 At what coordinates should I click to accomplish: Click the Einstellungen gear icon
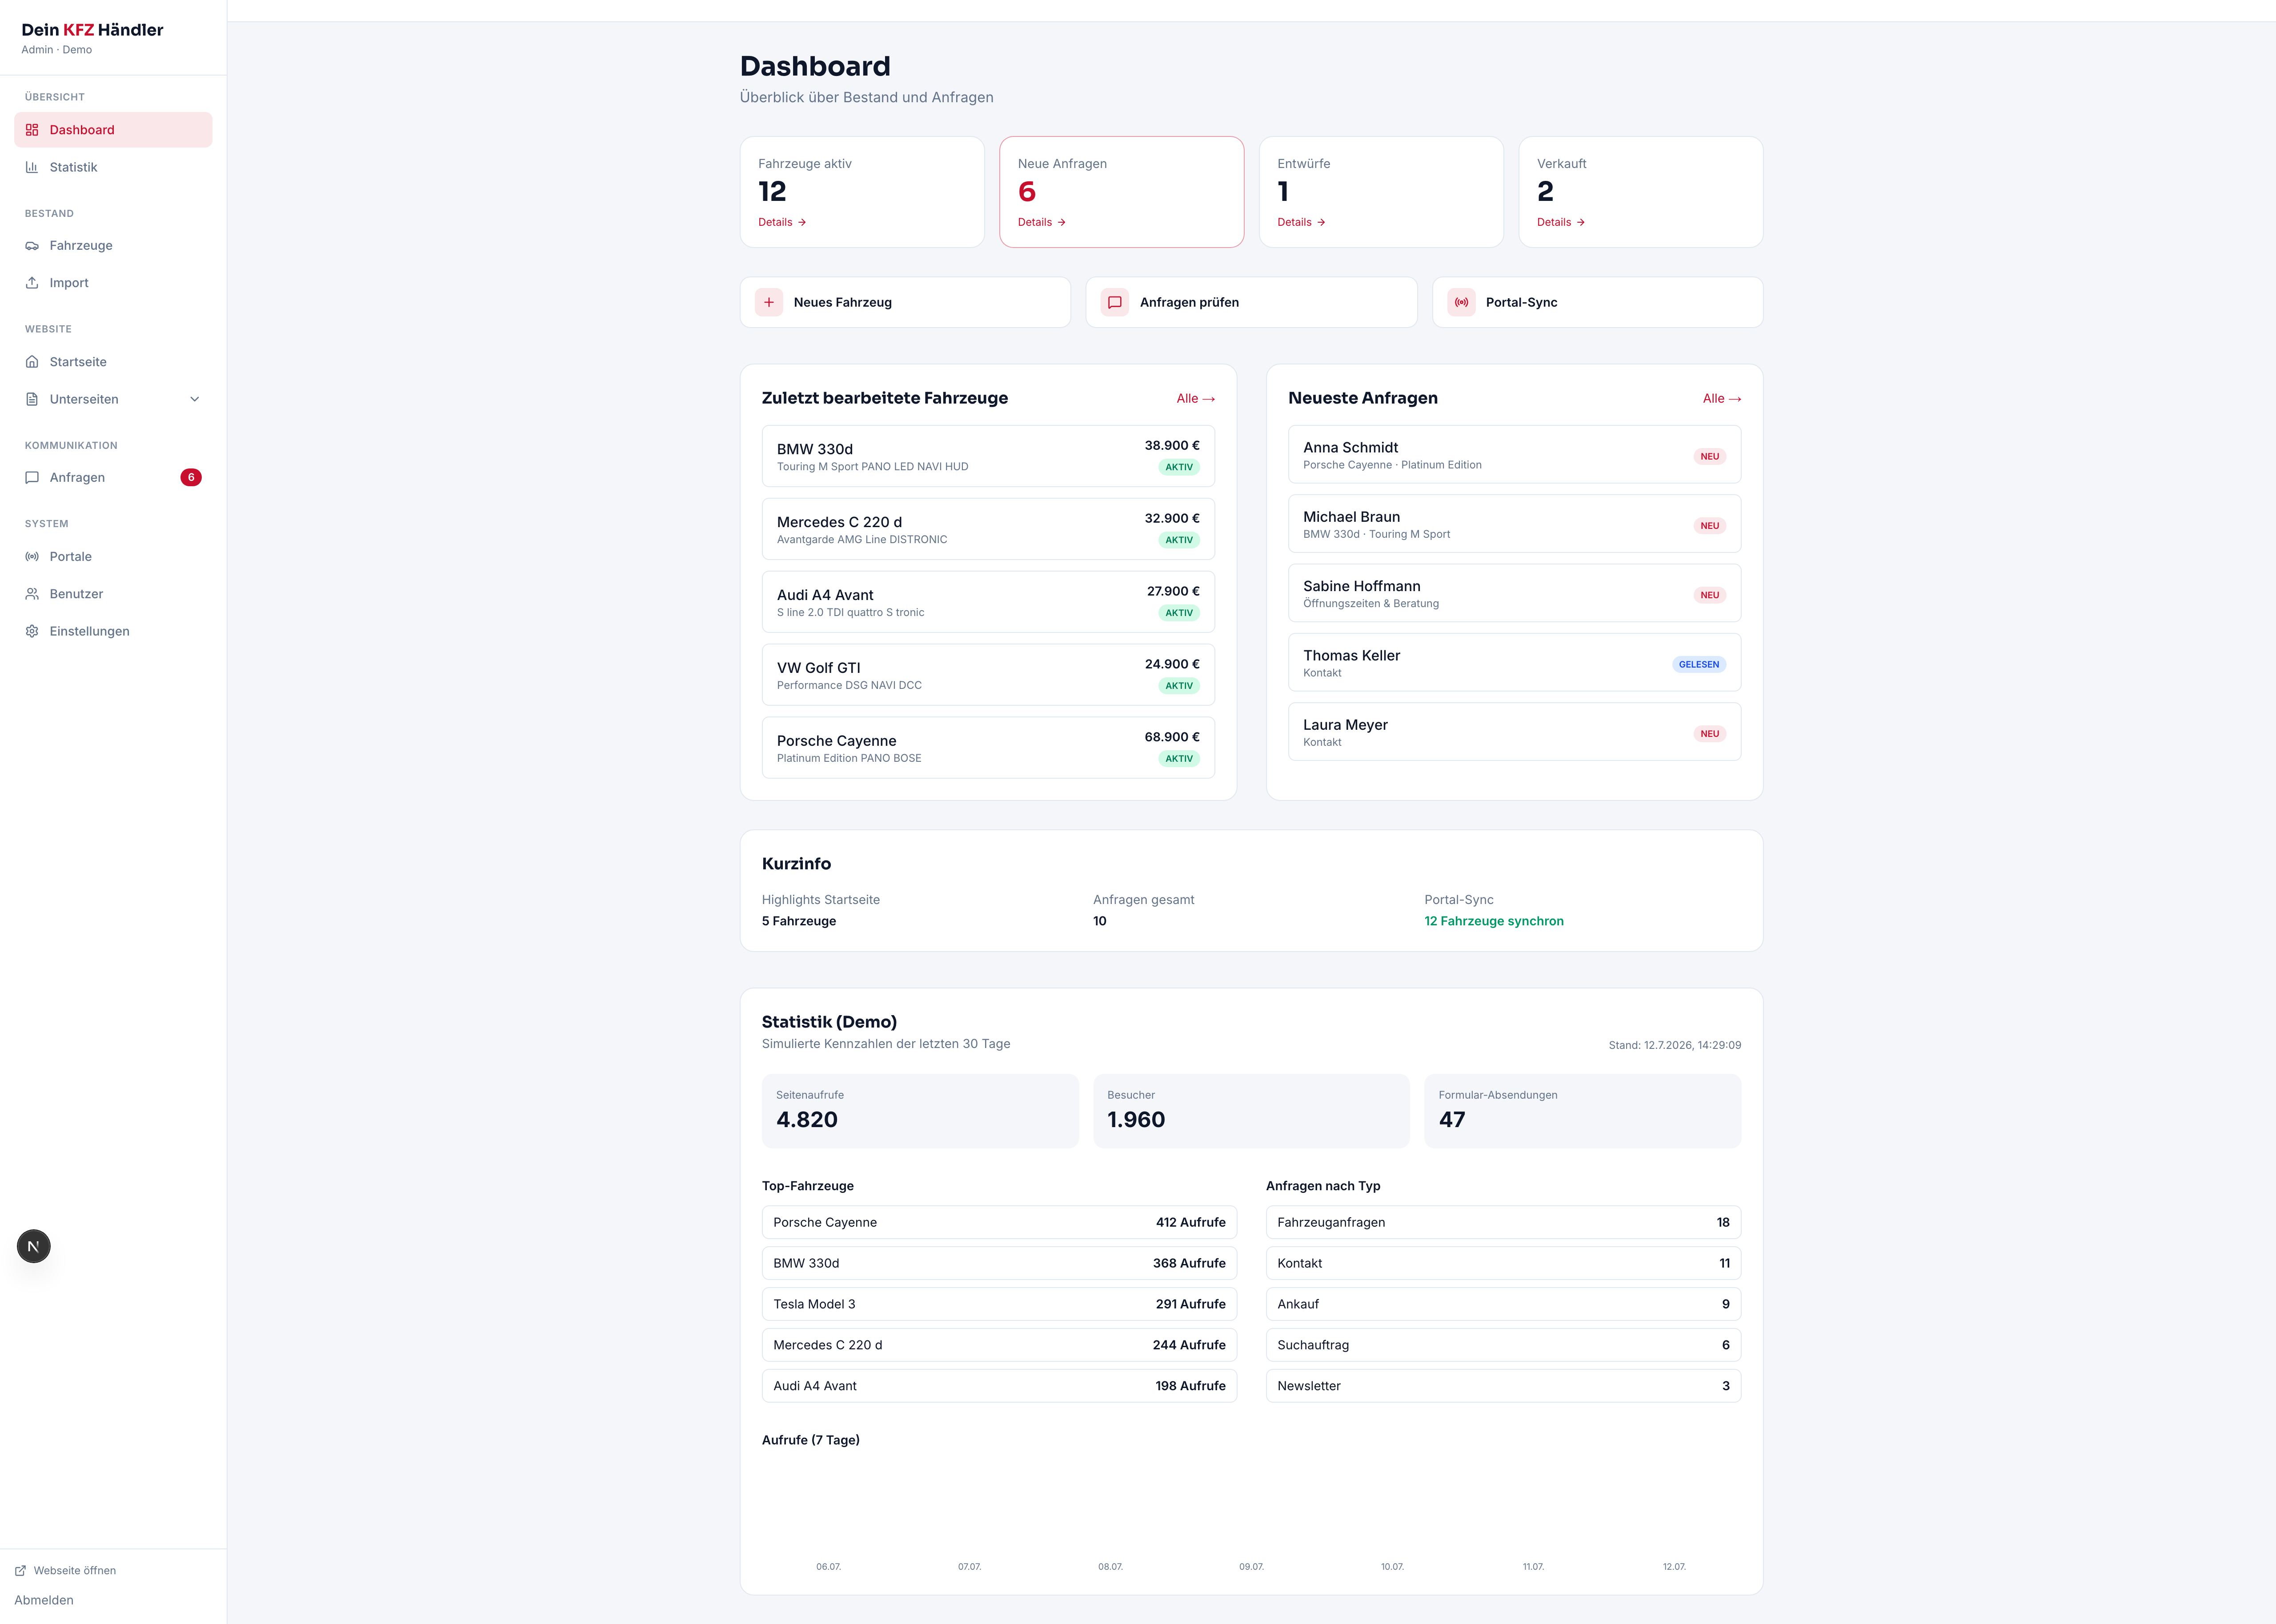click(32, 631)
